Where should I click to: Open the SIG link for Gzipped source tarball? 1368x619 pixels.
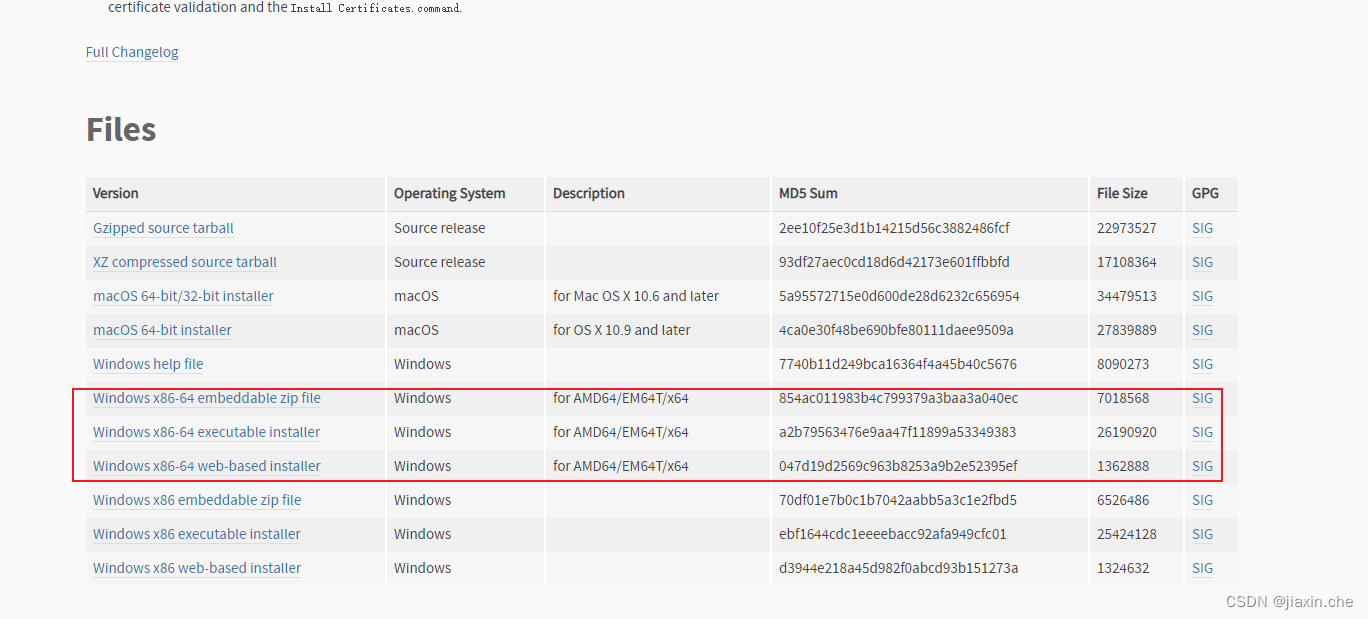1201,228
